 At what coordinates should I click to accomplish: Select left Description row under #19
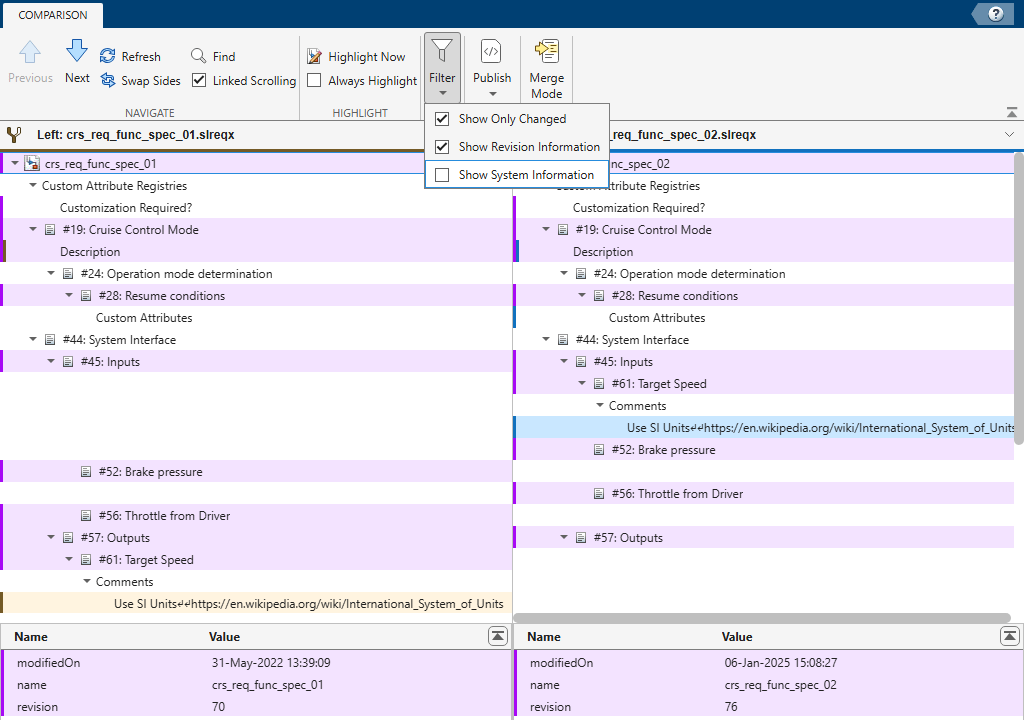[256, 252]
